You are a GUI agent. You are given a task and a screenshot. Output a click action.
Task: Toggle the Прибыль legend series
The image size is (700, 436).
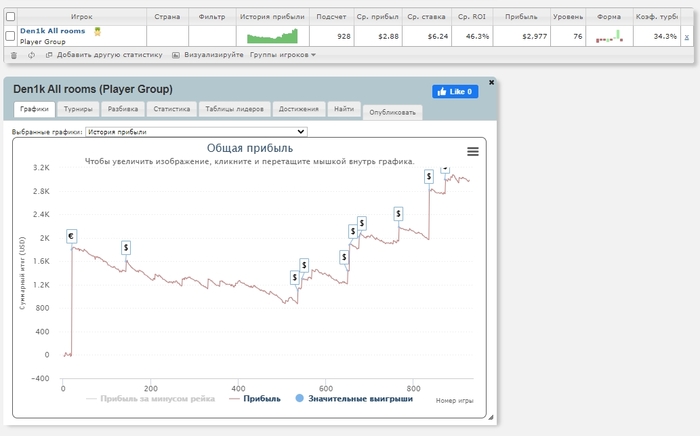(254, 399)
